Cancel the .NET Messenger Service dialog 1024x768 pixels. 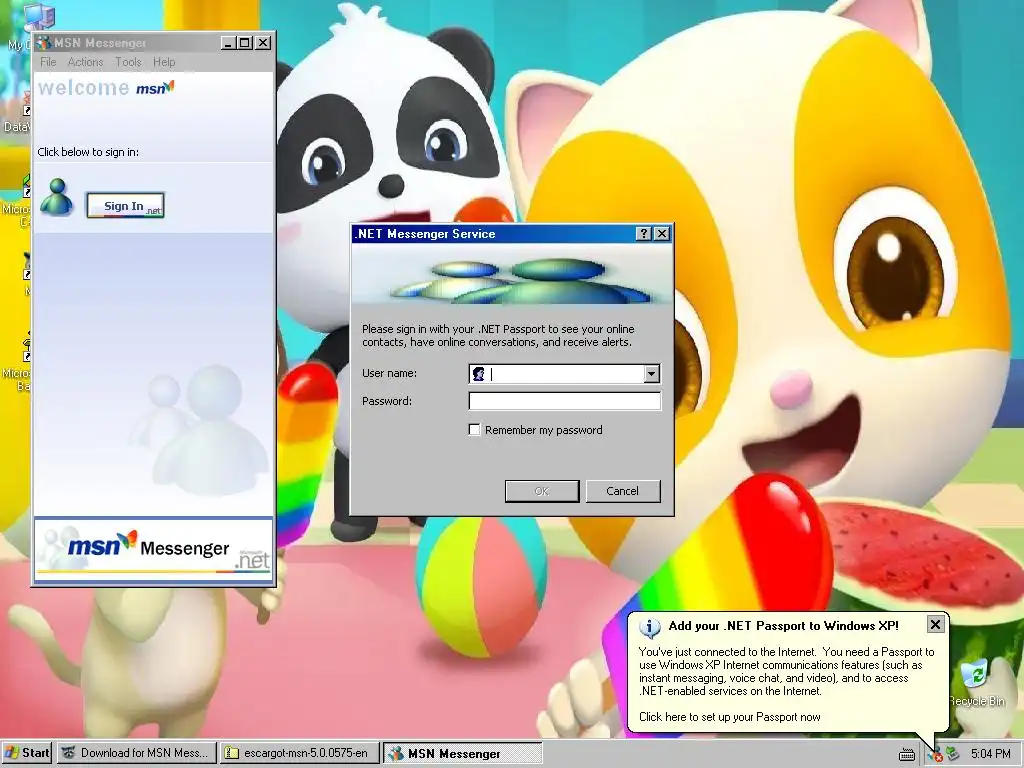click(623, 491)
